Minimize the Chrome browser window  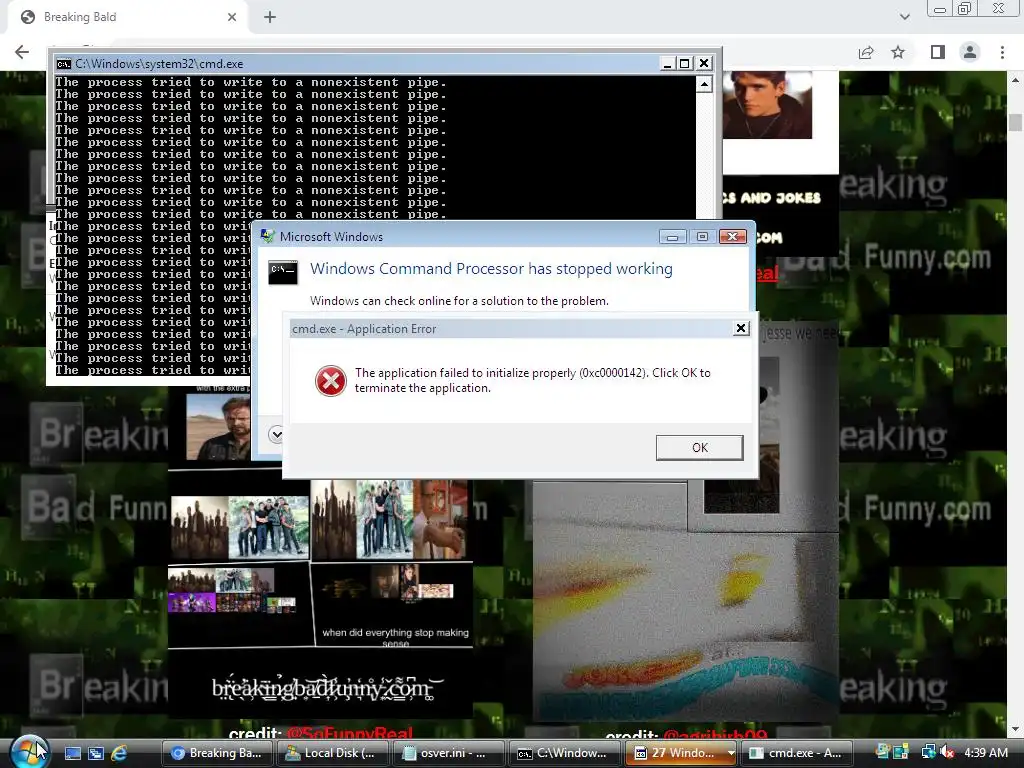(940, 9)
